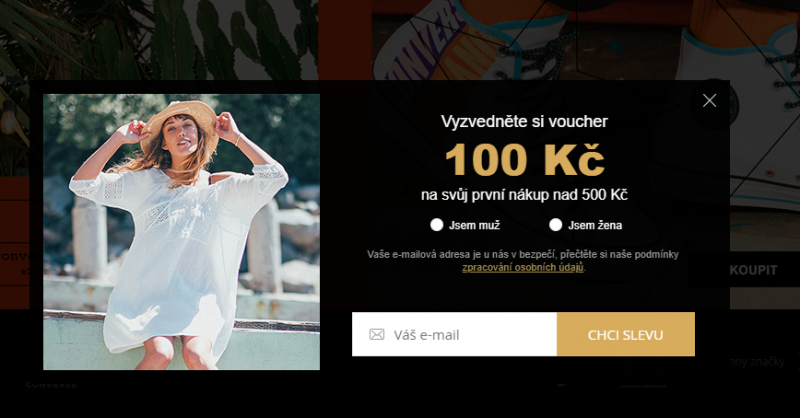Click the email privacy notice text
800x418 pixels.
pyautogui.click(x=522, y=261)
